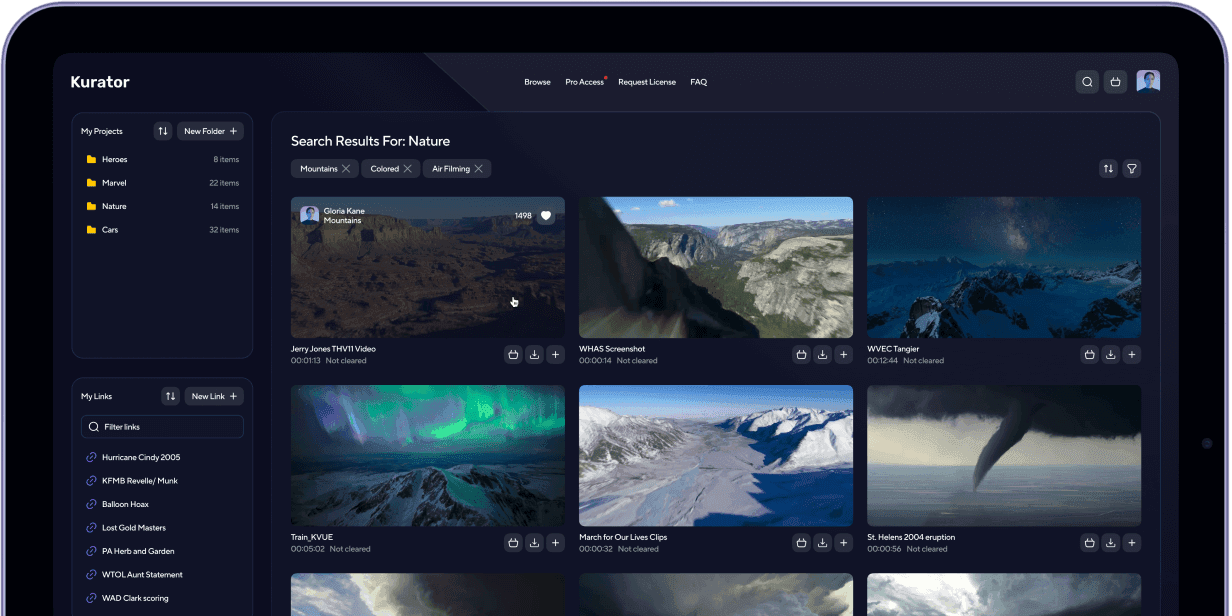Screen dimensions: 1232x616
Task: Download Jerry Jones THV11 Video
Action: click(x=534, y=354)
